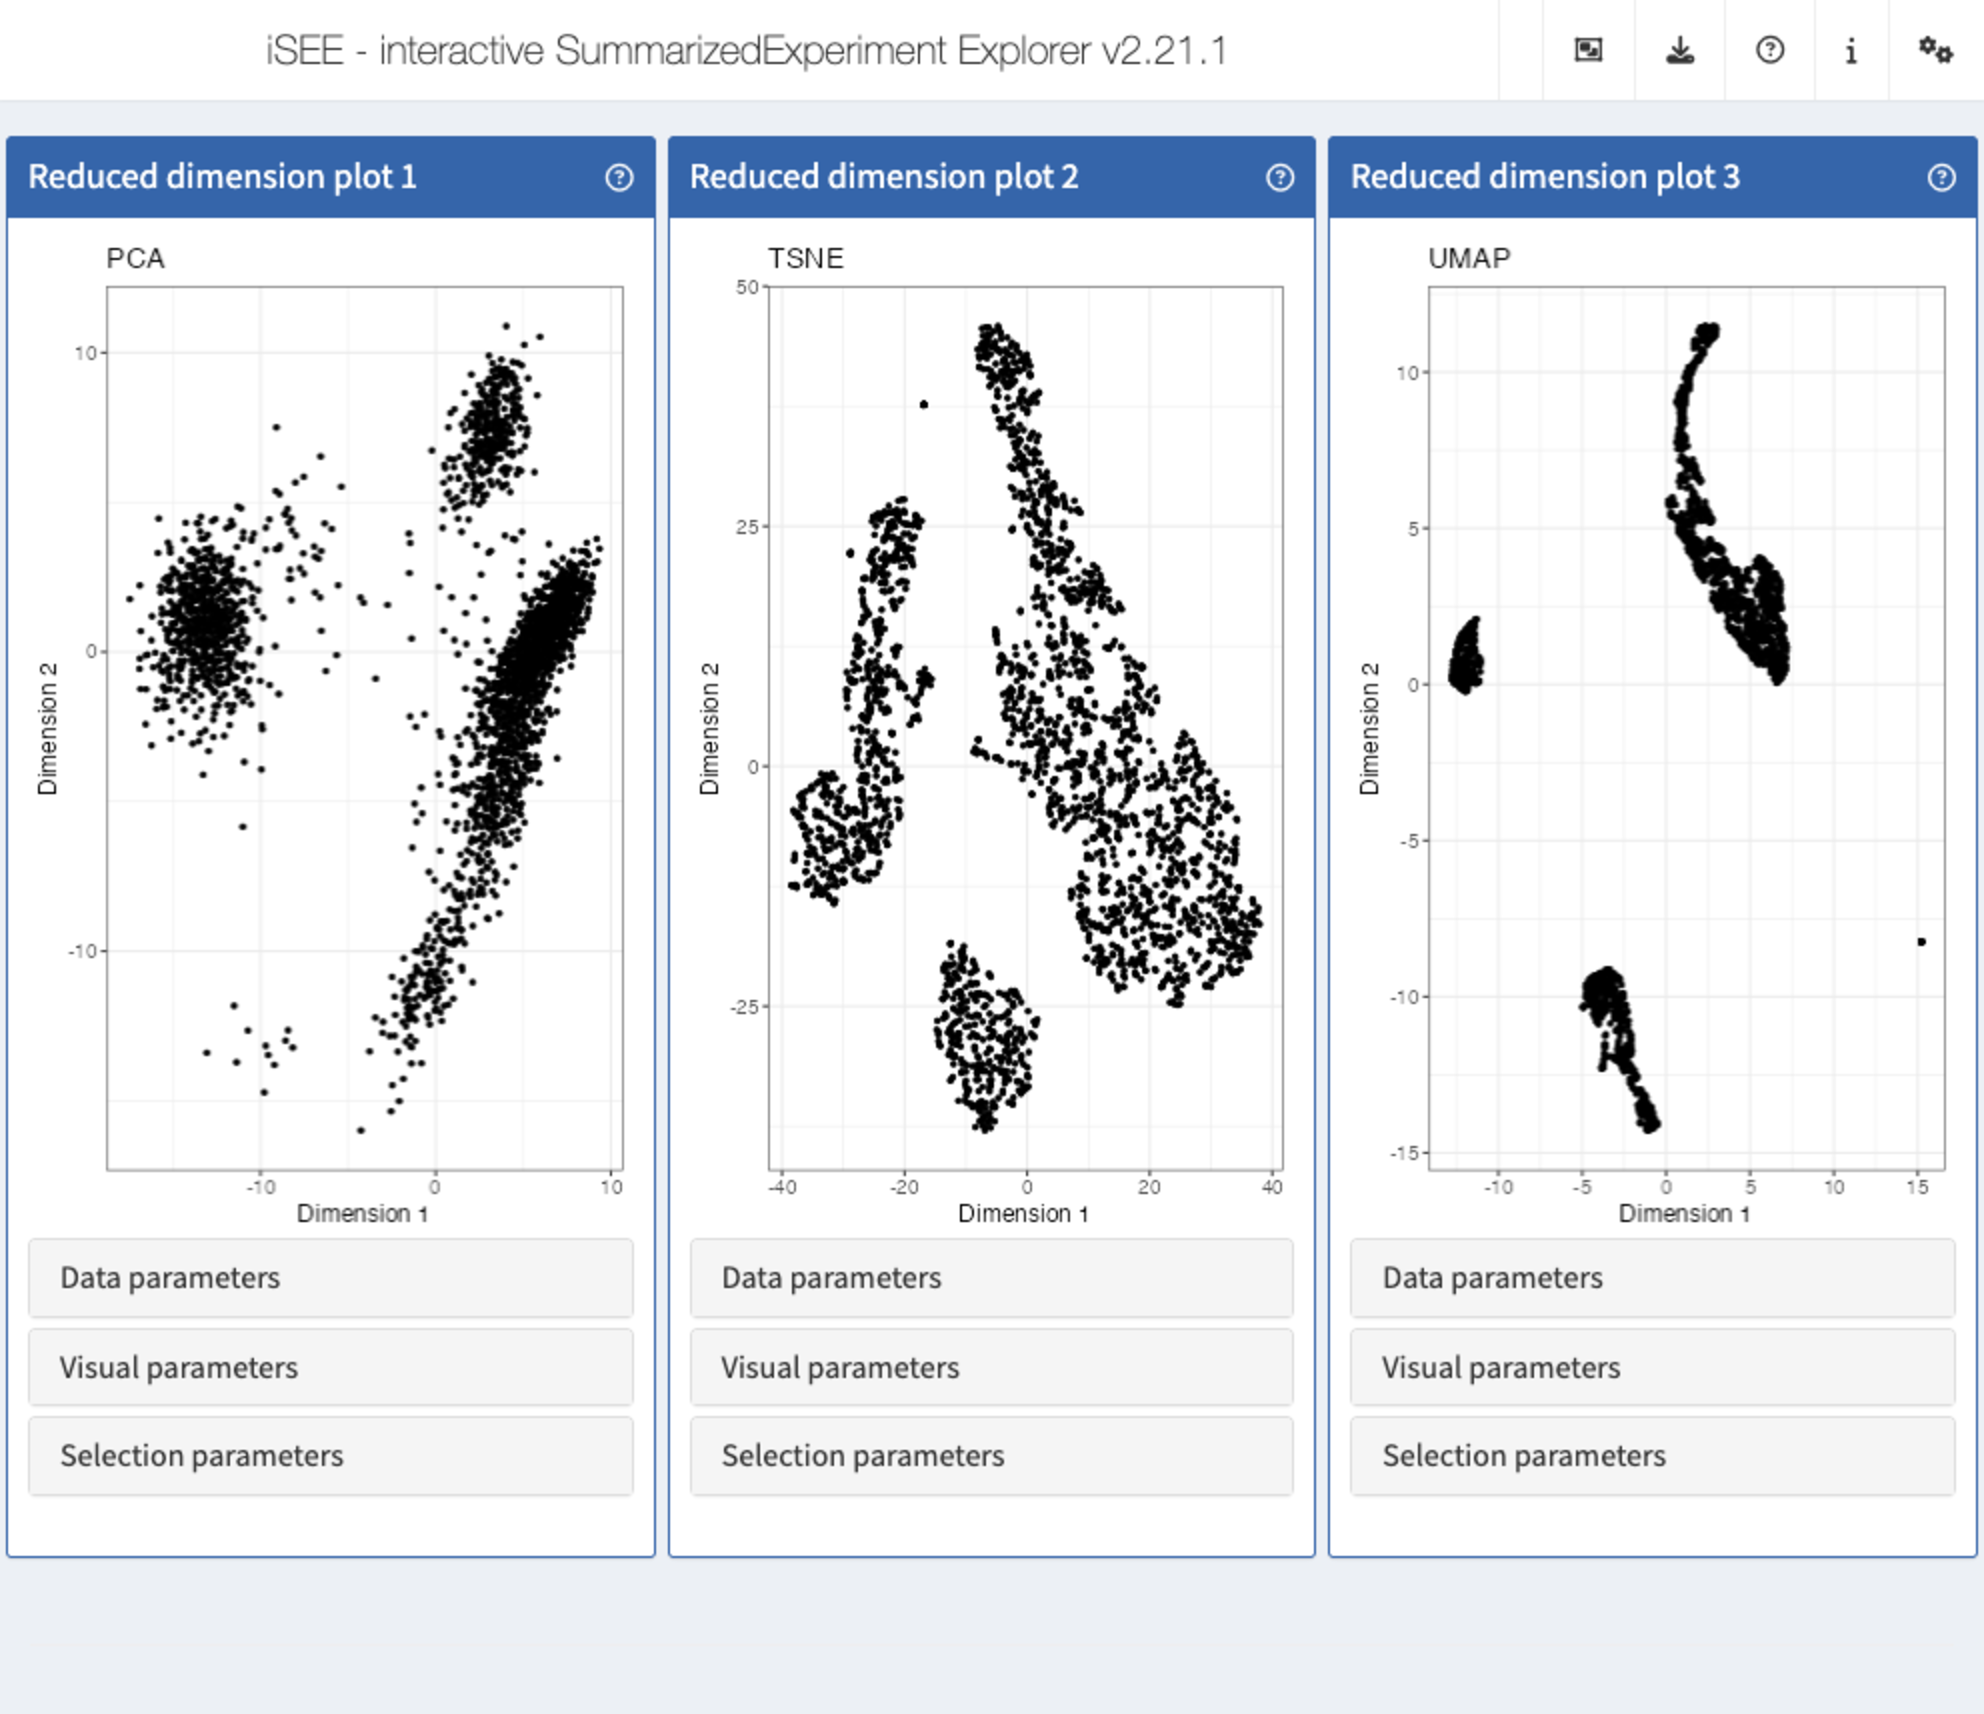Expand Data parameters in plot 3 panel
This screenshot has height=1714, width=1984.
[1652, 1278]
